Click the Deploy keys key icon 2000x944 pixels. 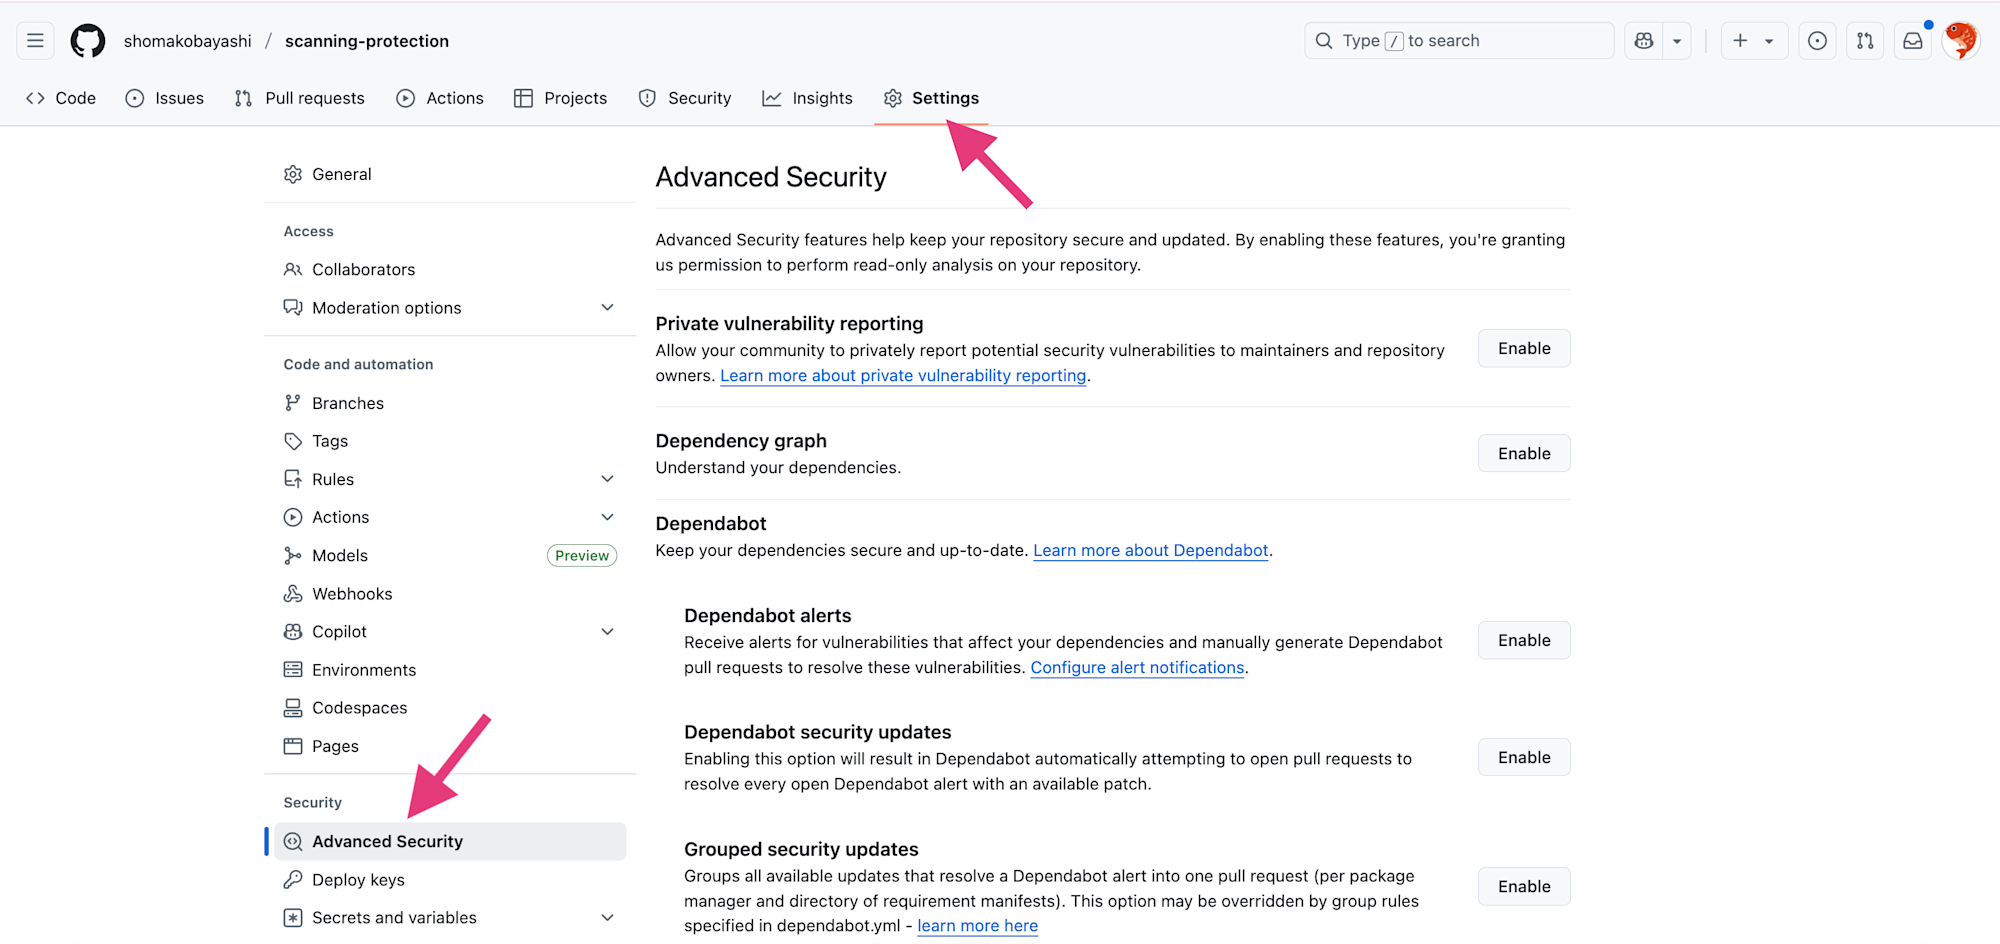coord(293,879)
